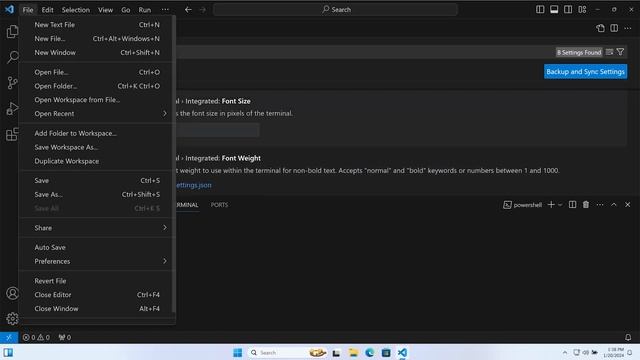The width and height of the screenshot is (640, 360).
Task: Toggle the secondary side bar layout icon
Action: pyautogui.click(x=568, y=9)
